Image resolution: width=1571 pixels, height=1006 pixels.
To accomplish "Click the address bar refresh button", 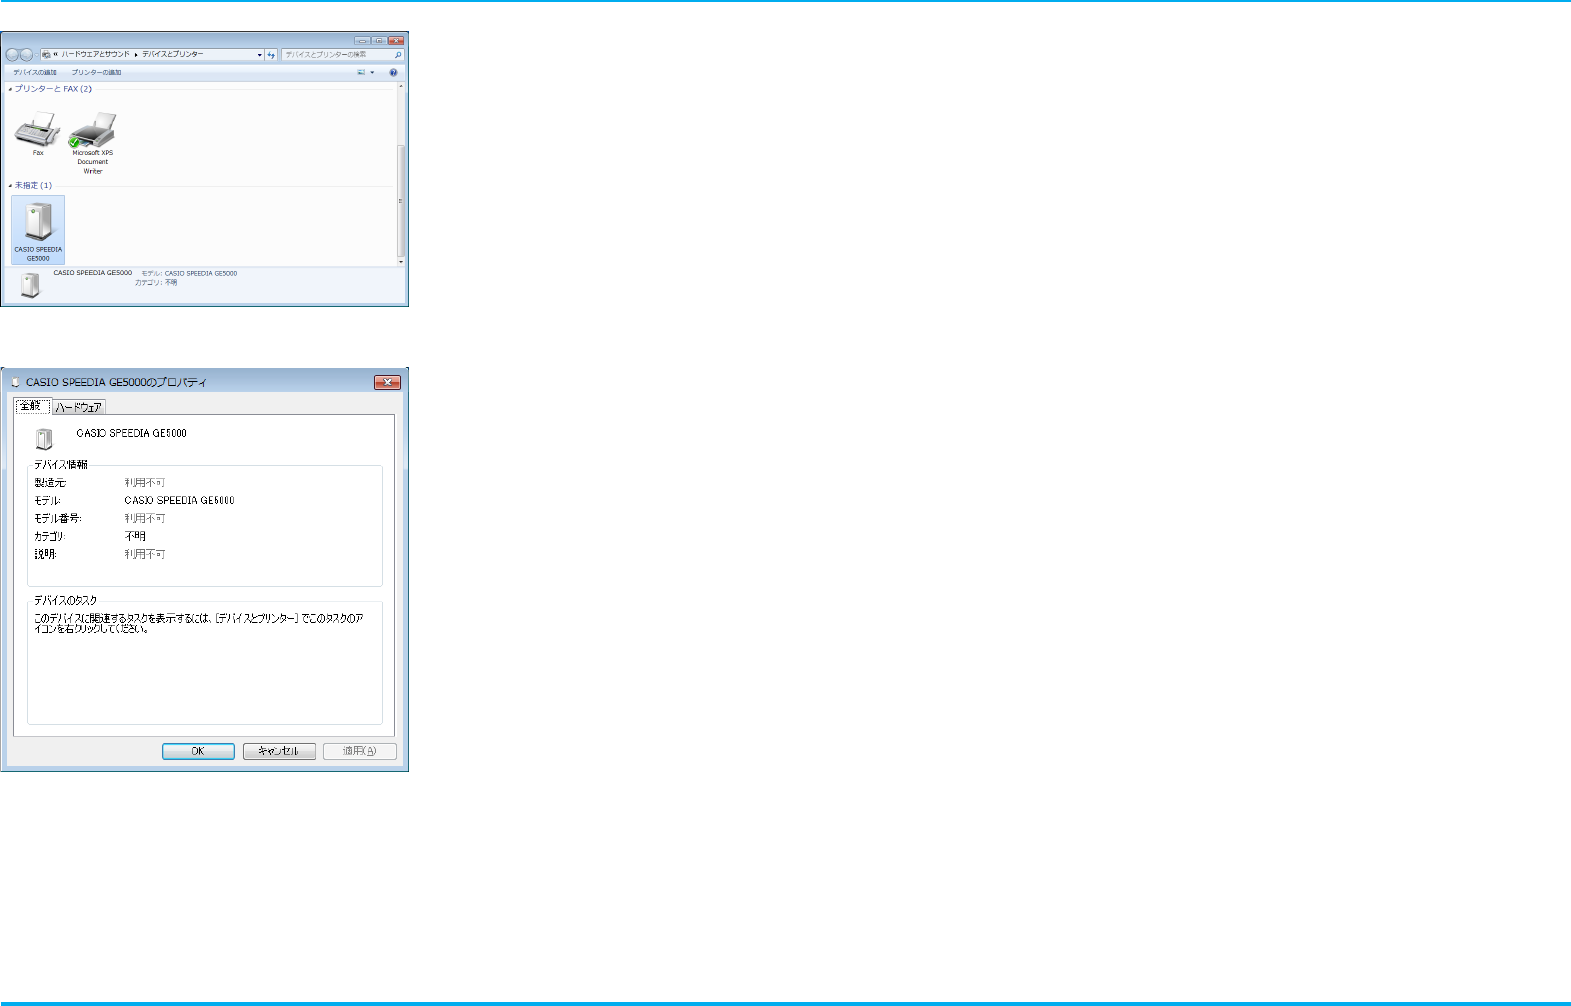I will [x=271, y=55].
